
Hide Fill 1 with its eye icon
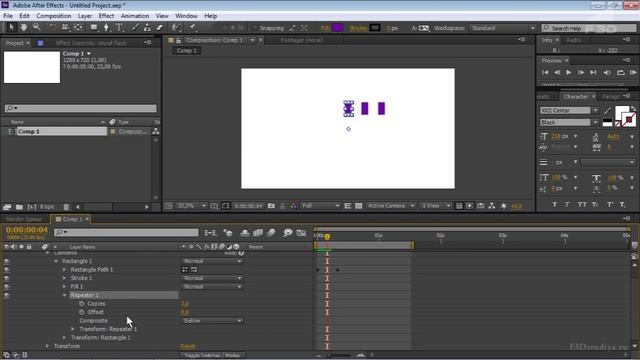[7, 287]
